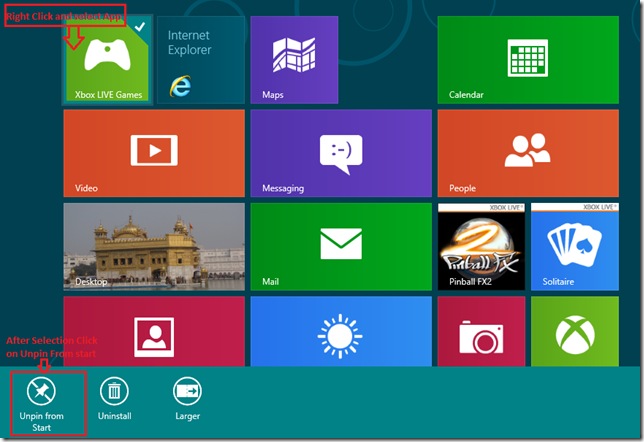Deselect the checkmark on Xbox LIVE Games tile
This screenshot has width=644, height=442.
click(x=140, y=27)
